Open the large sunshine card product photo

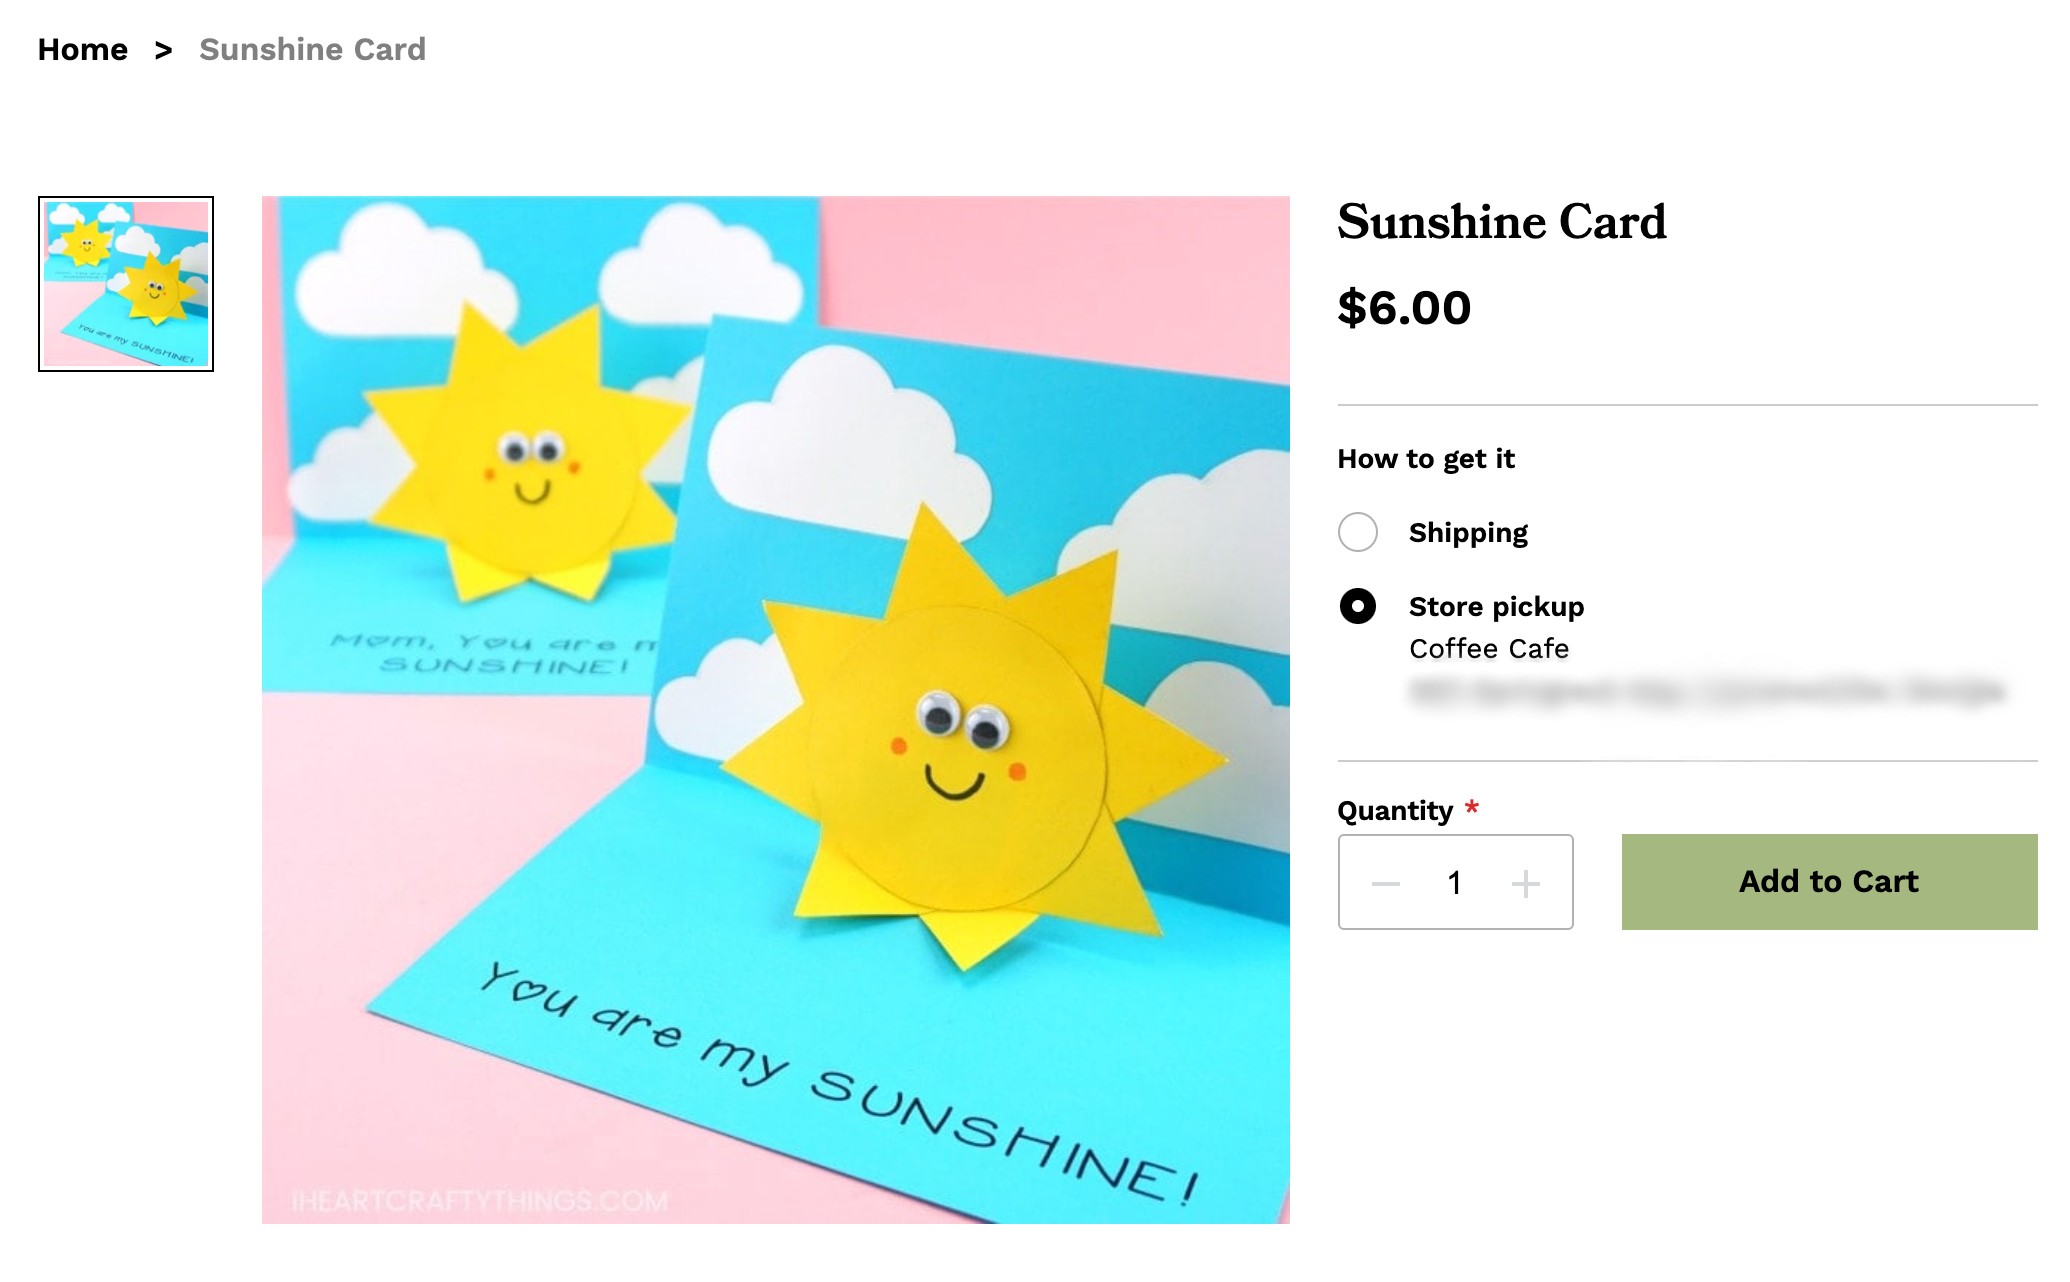775,709
